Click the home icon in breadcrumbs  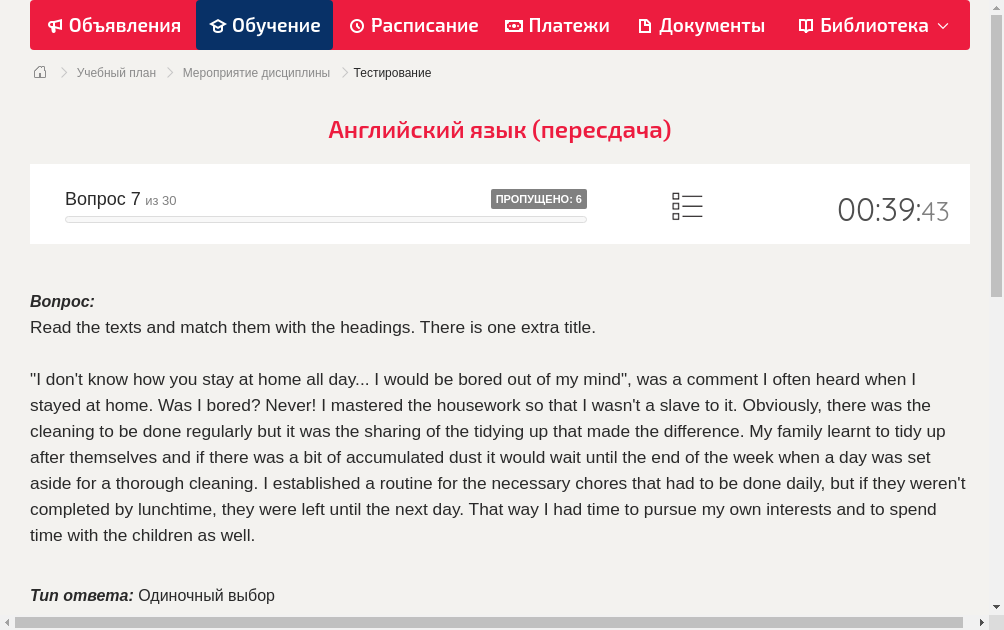(x=40, y=72)
